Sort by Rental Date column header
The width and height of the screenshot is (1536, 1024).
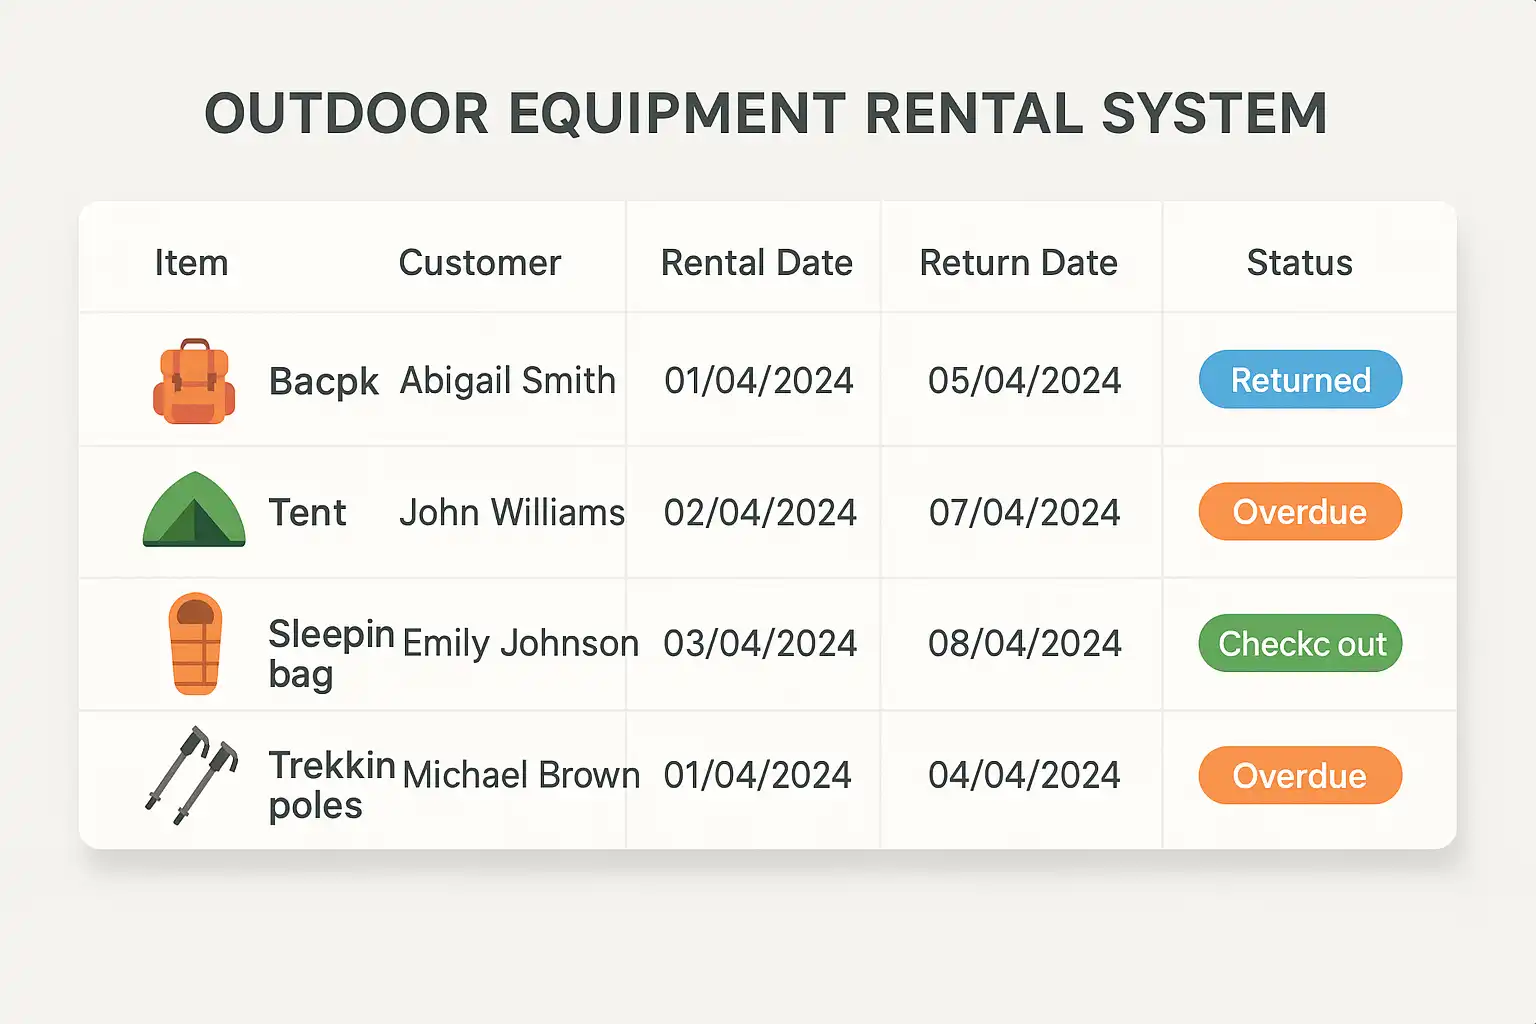(x=757, y=263)
